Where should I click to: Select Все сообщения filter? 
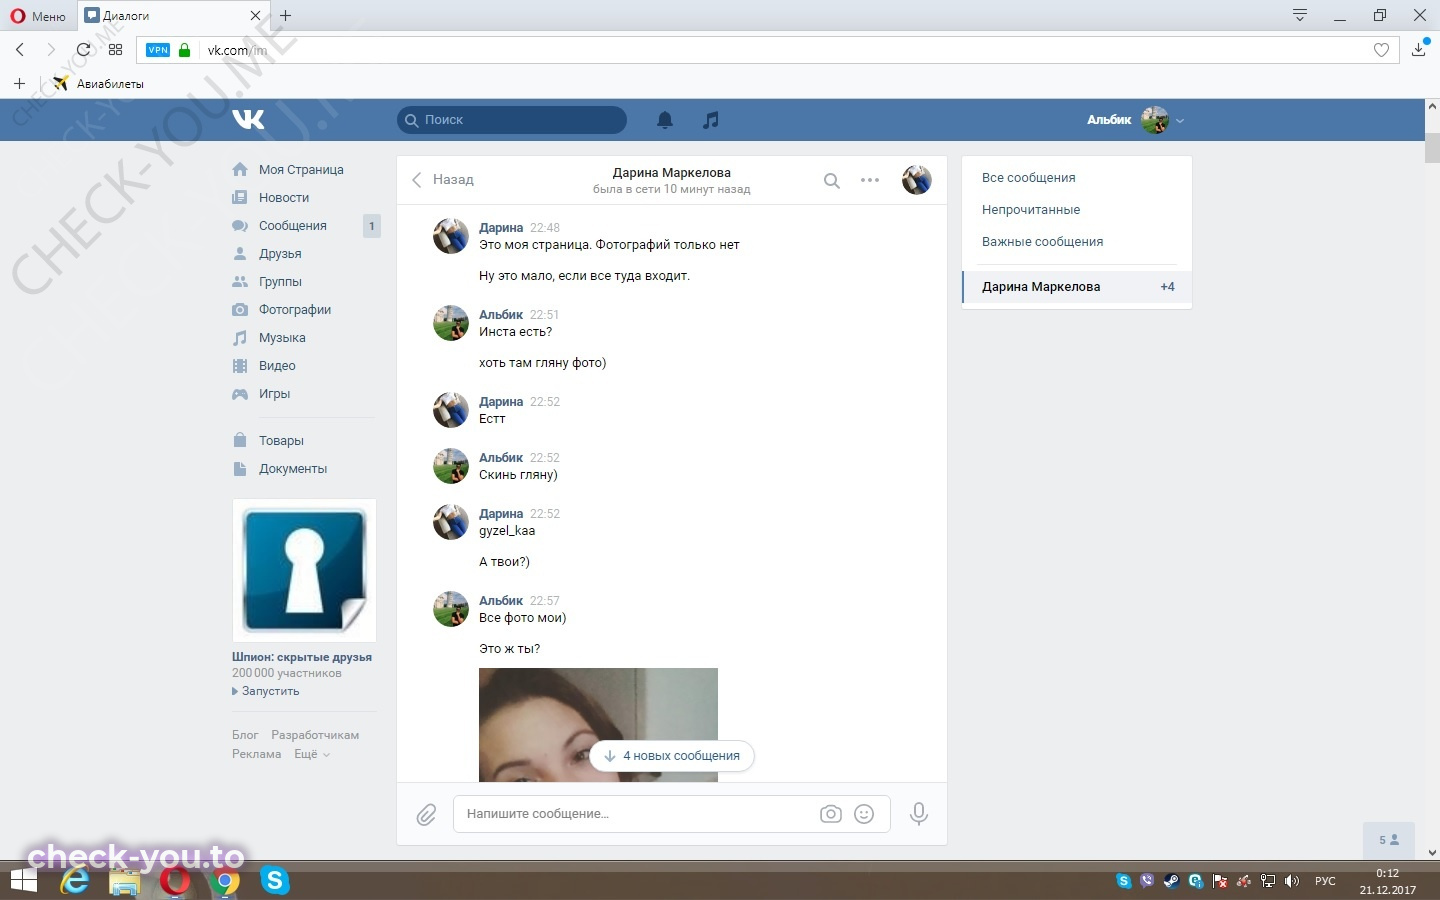[1029, 178]
